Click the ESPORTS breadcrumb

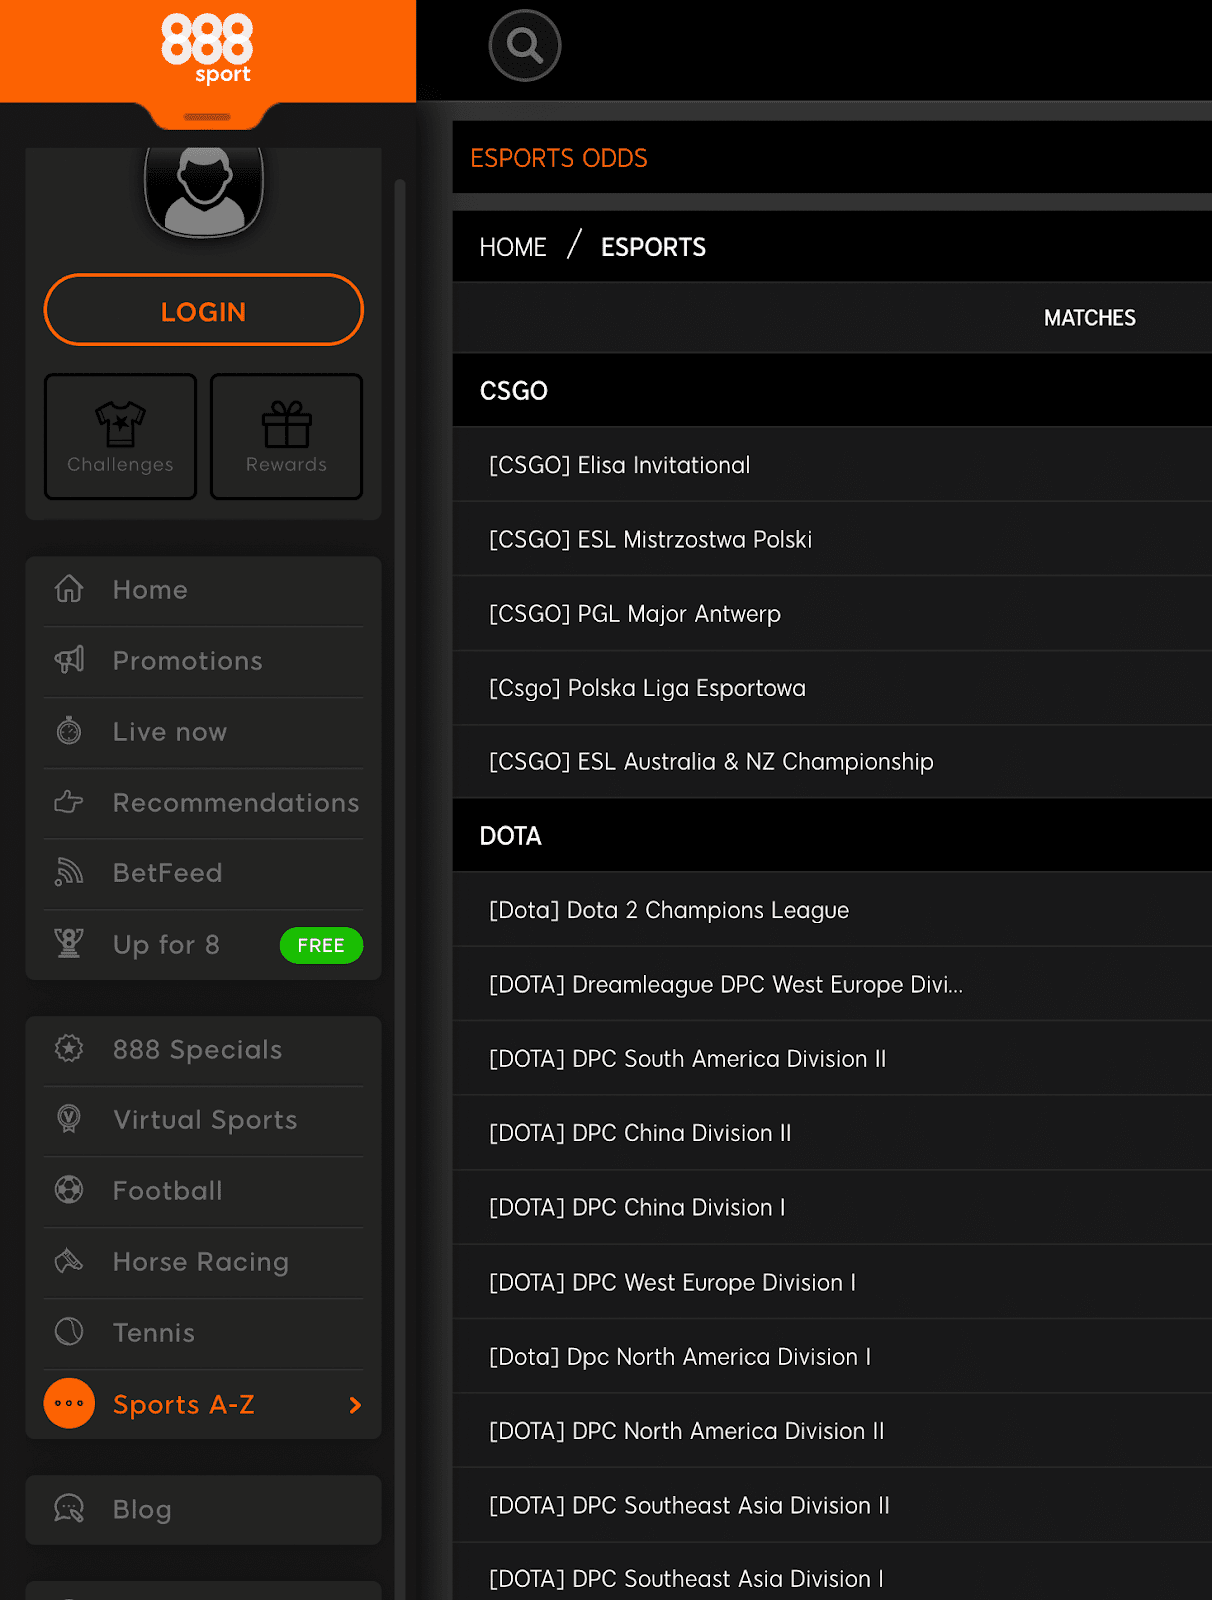(x=653, y=247)
